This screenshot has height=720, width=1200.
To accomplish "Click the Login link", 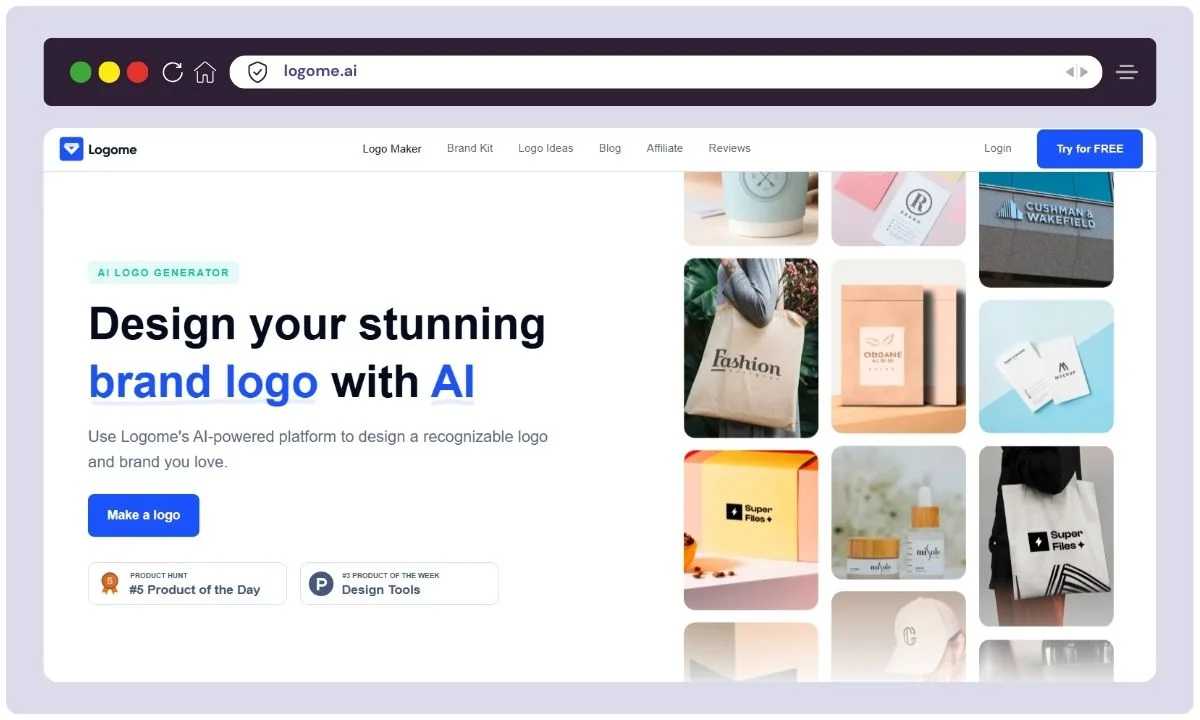I will click(x=997, y=148).
